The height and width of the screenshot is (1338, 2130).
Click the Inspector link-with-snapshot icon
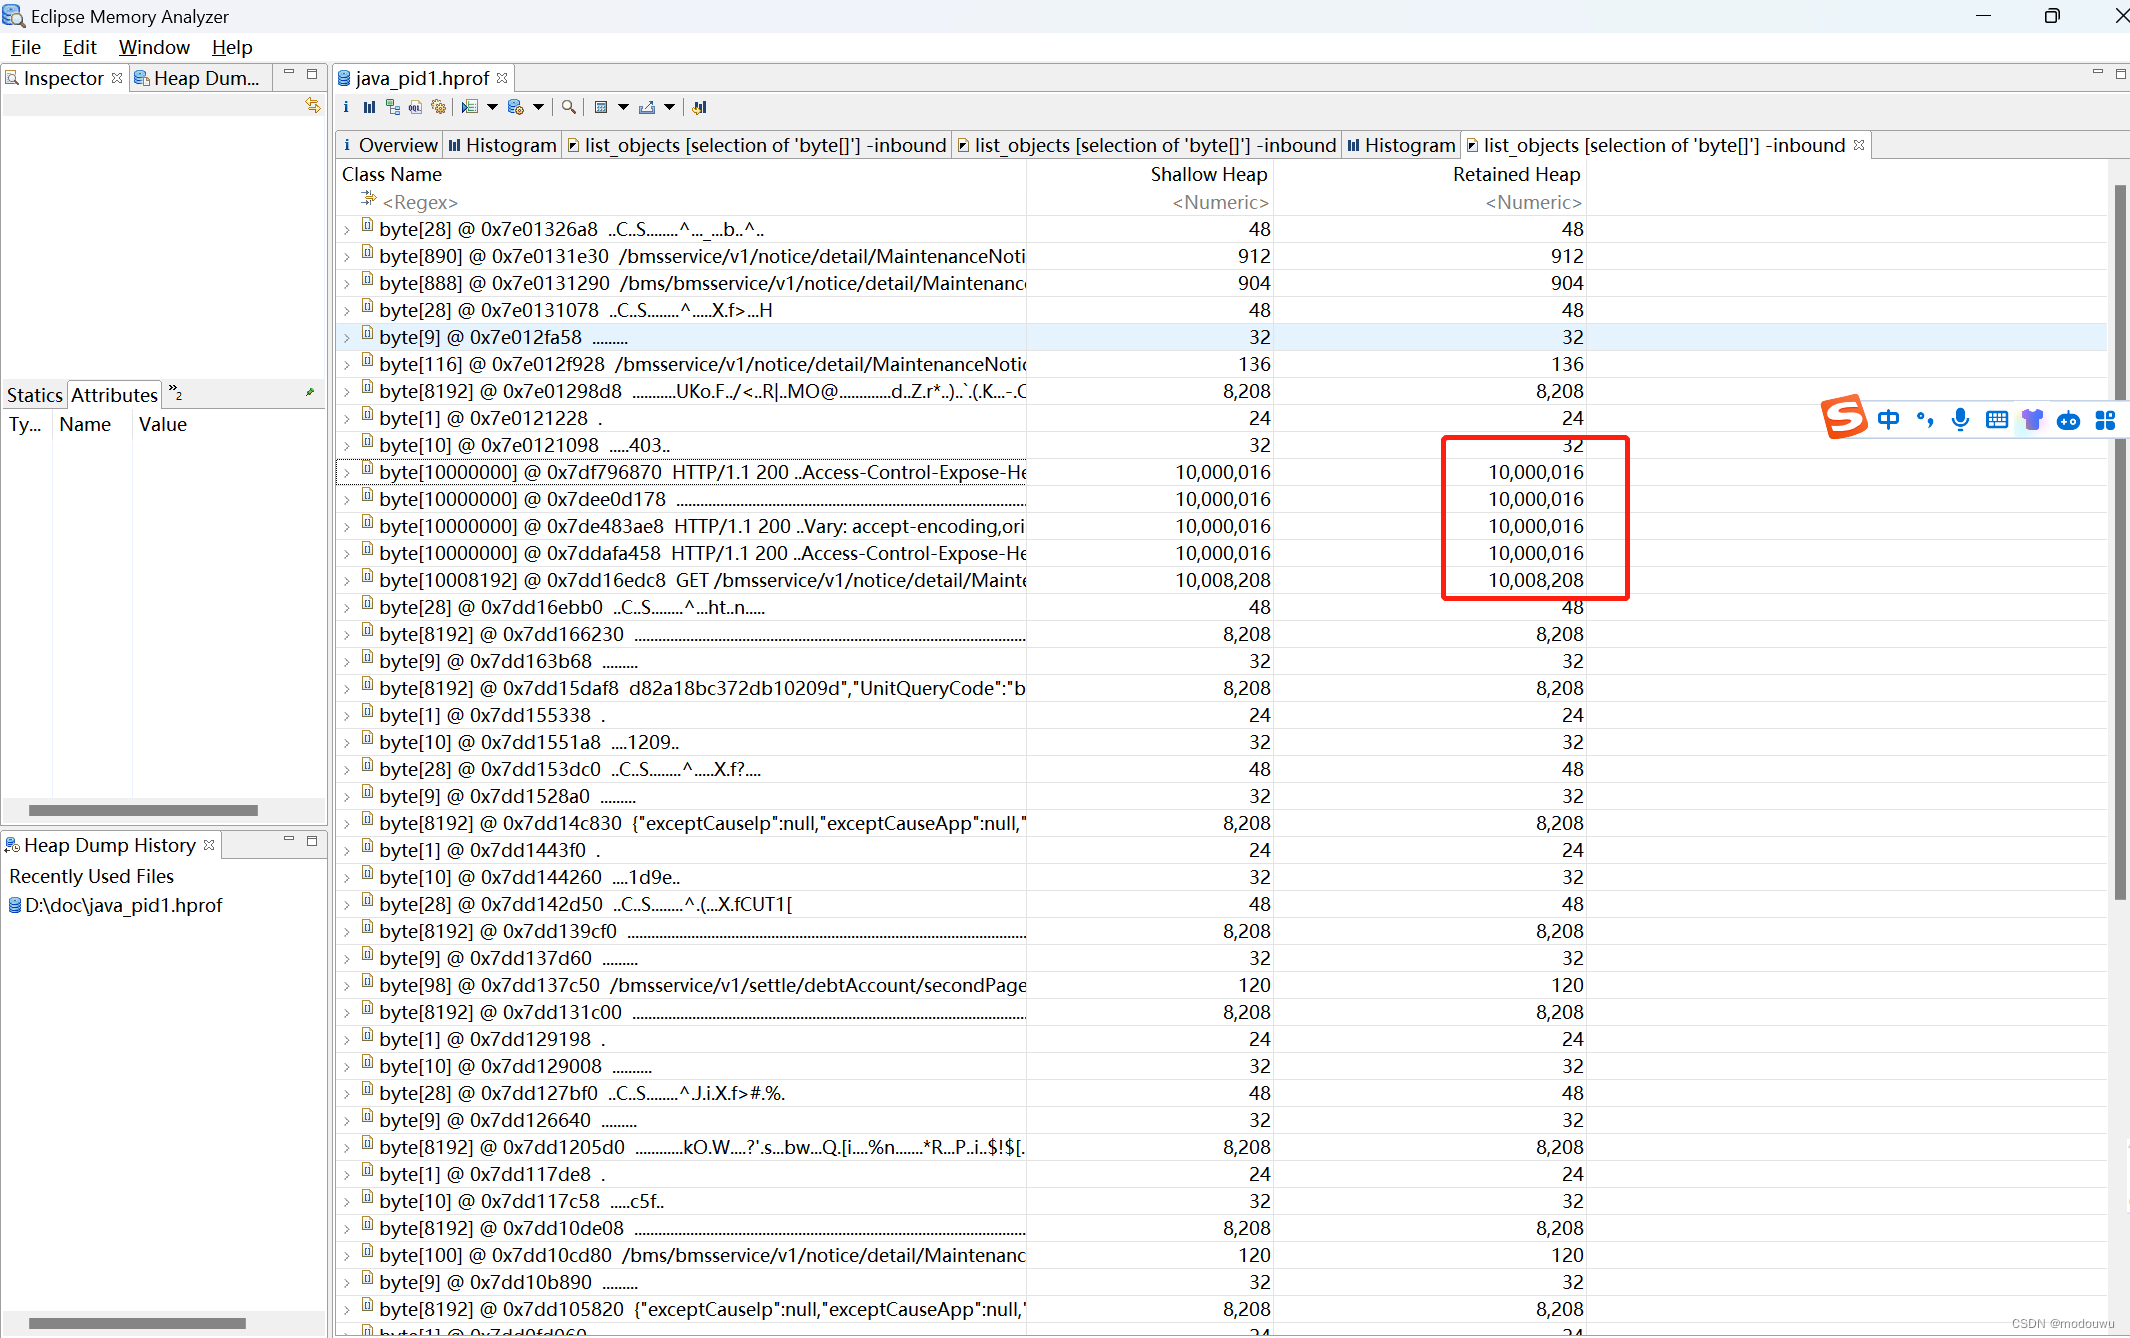pos(312,105)
